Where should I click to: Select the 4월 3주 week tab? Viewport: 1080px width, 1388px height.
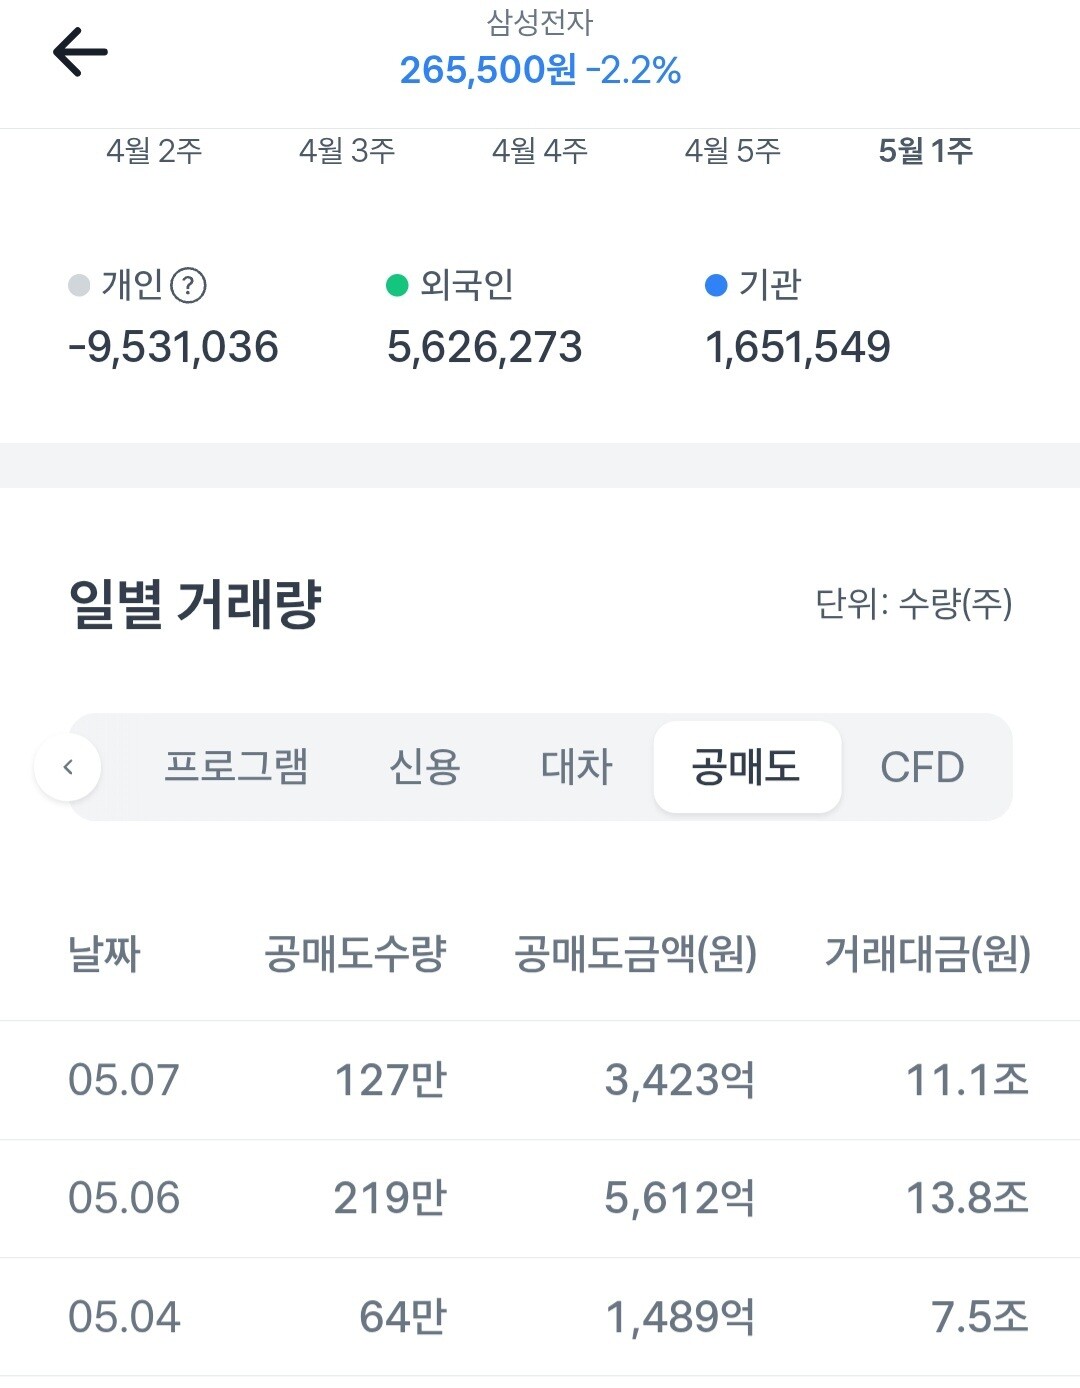click(x=347, y=151)
